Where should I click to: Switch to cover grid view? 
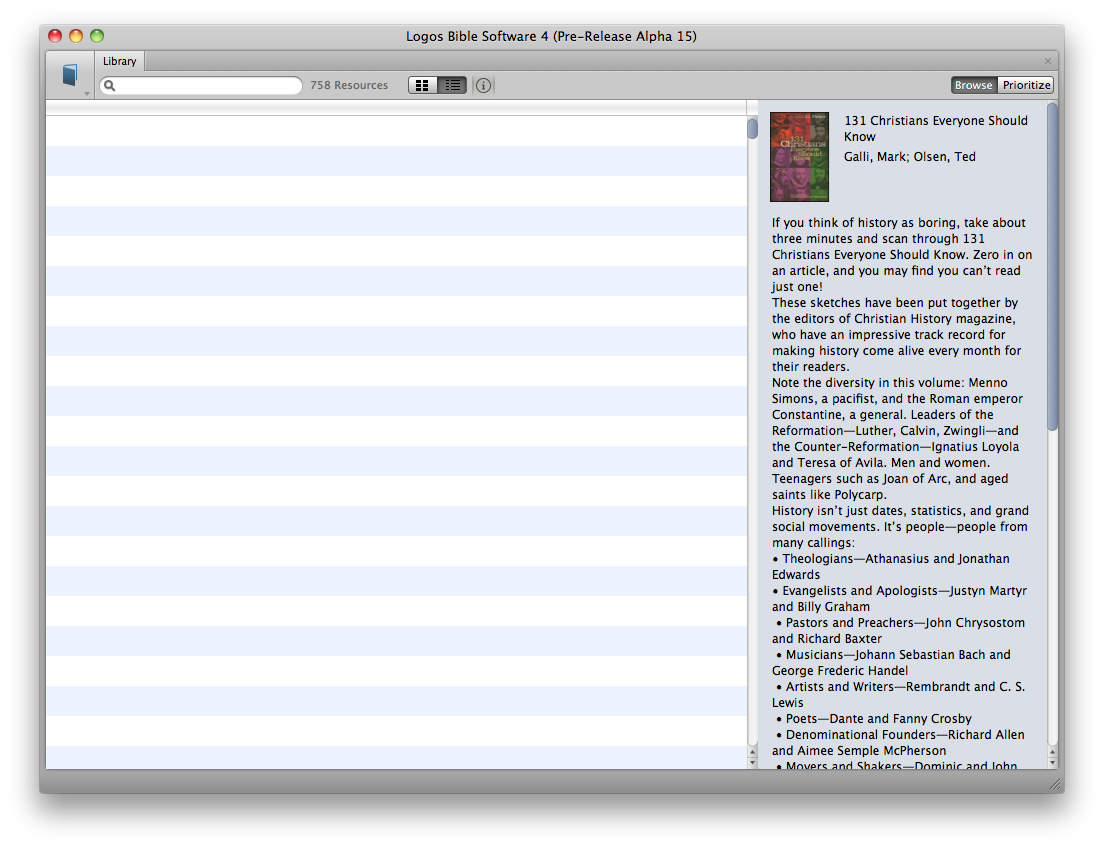(x=422, y=85)
